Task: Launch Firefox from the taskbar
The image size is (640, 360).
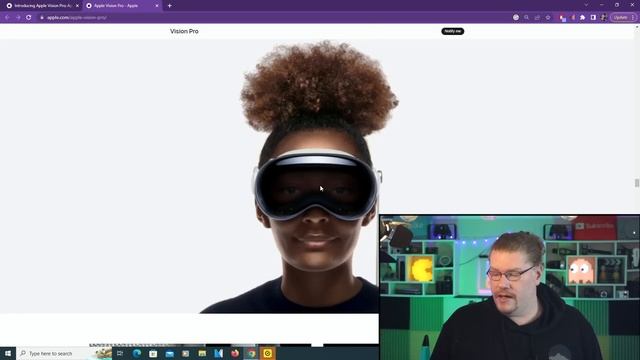Action: pyautogui.click(x=235, y=353)
